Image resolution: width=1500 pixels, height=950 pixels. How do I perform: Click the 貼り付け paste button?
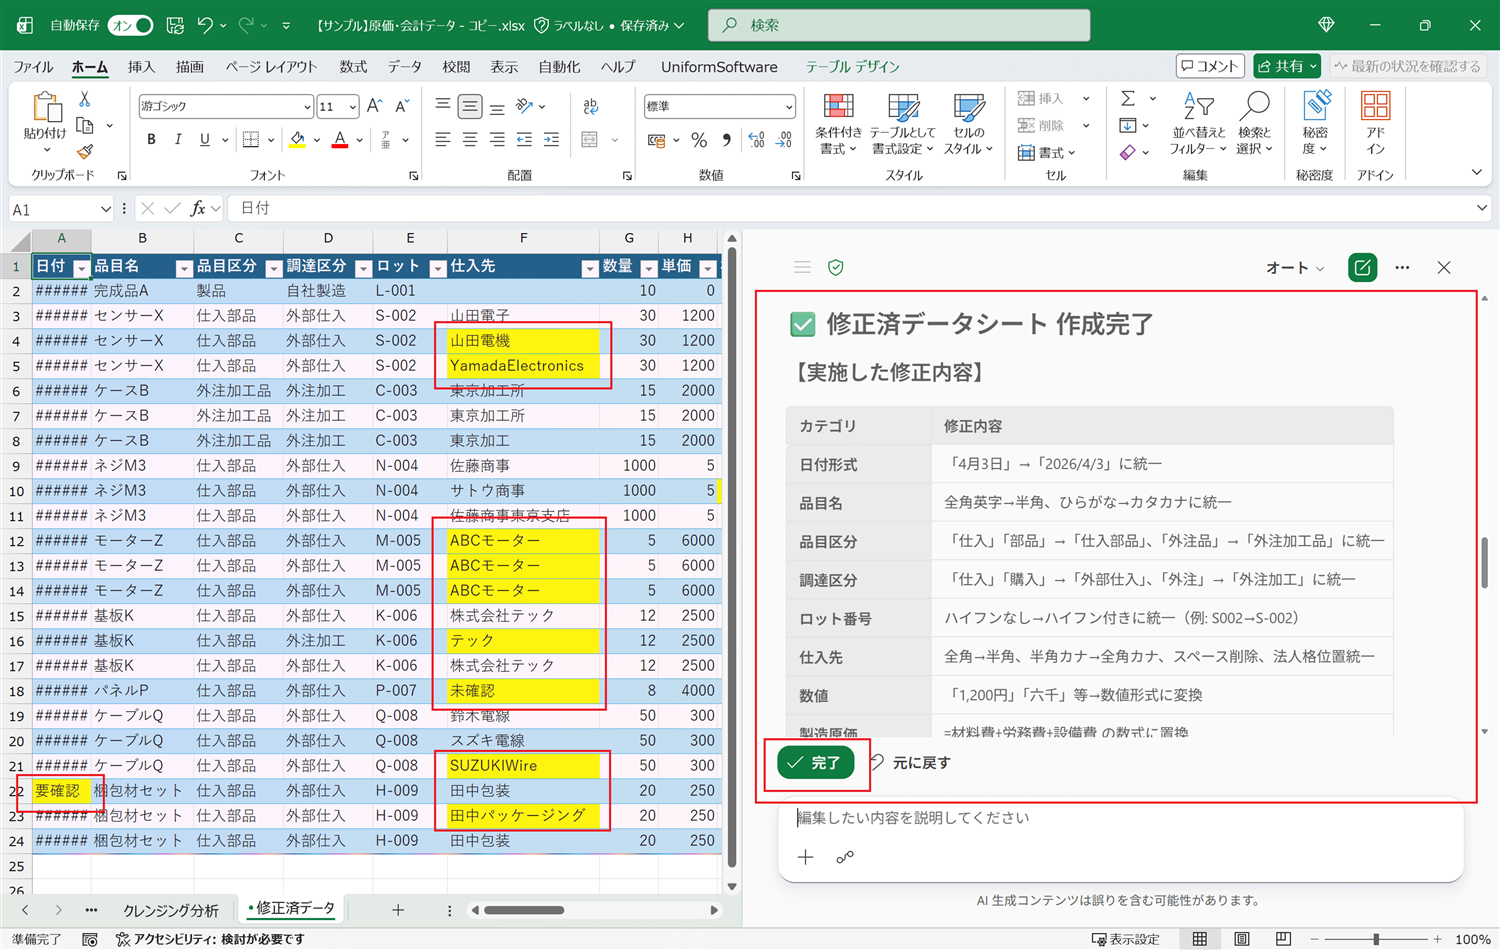[x=45, y=122]
